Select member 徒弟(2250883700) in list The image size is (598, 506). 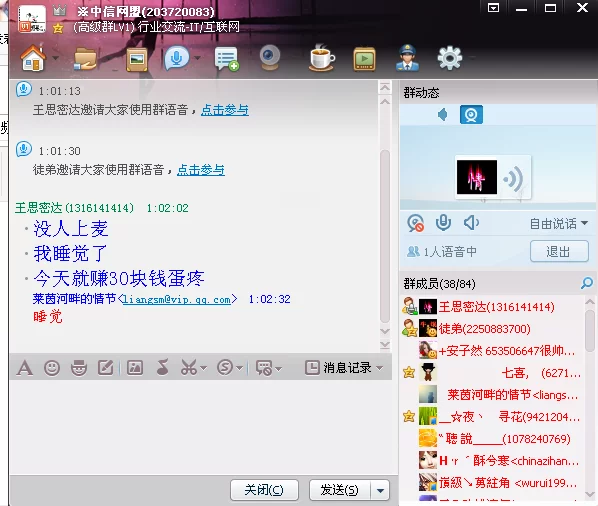[492, 329]
